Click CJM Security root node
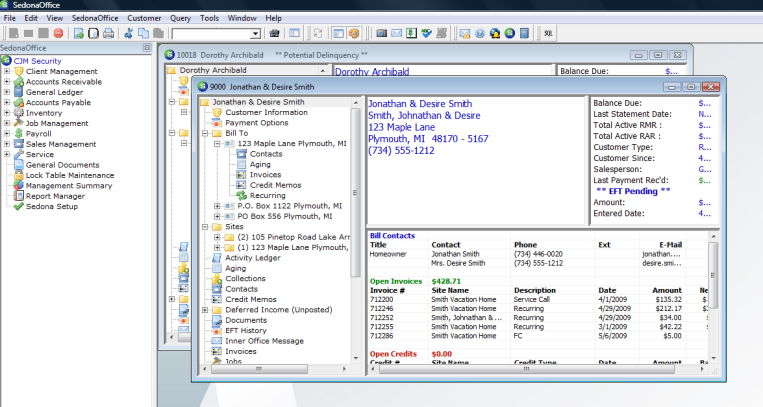 [37, 61]
